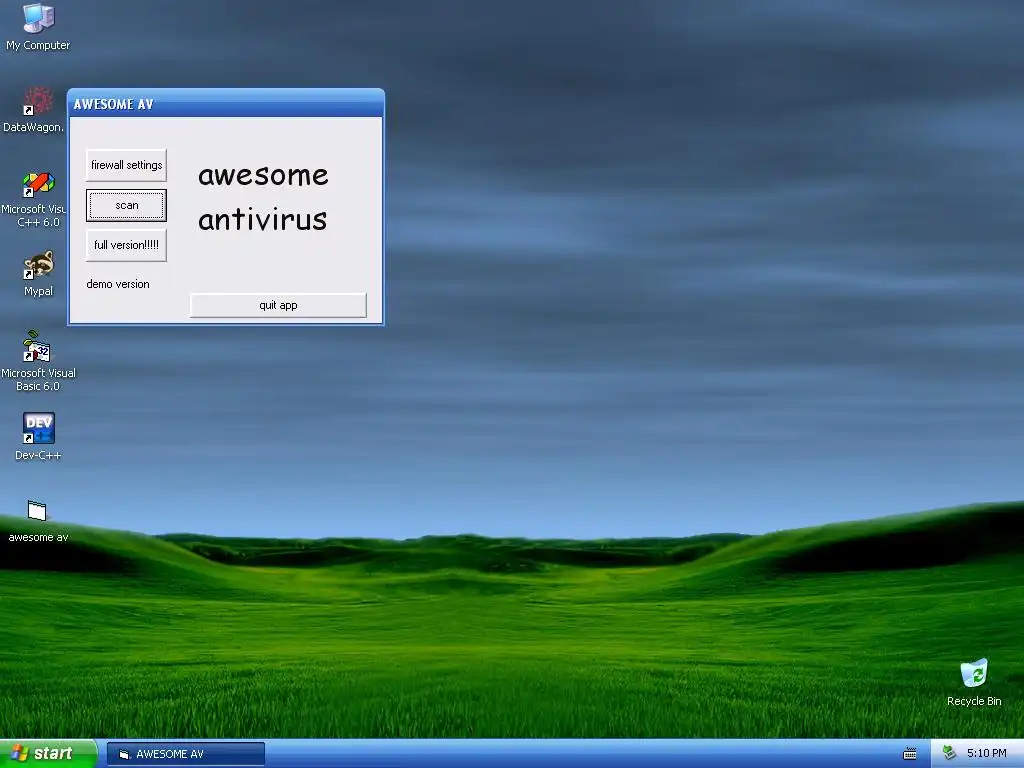Start a scan in Awesome AV
The width and height of the screenshot is (1024, 768).
[x=126, y=205]
